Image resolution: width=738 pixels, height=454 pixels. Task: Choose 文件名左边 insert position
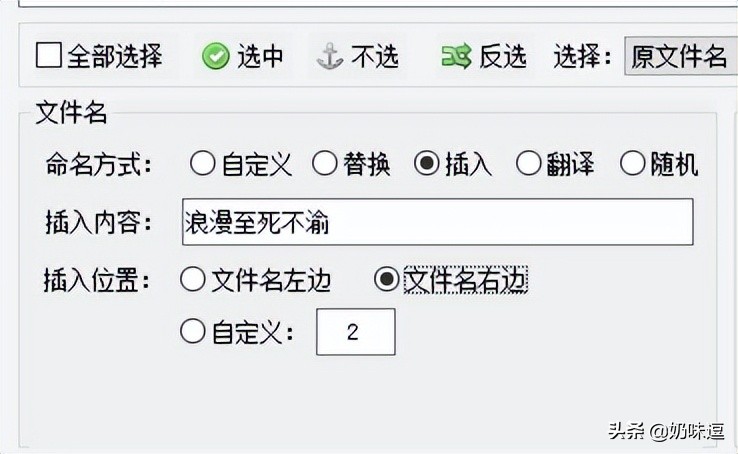click(x=193, y=279)
